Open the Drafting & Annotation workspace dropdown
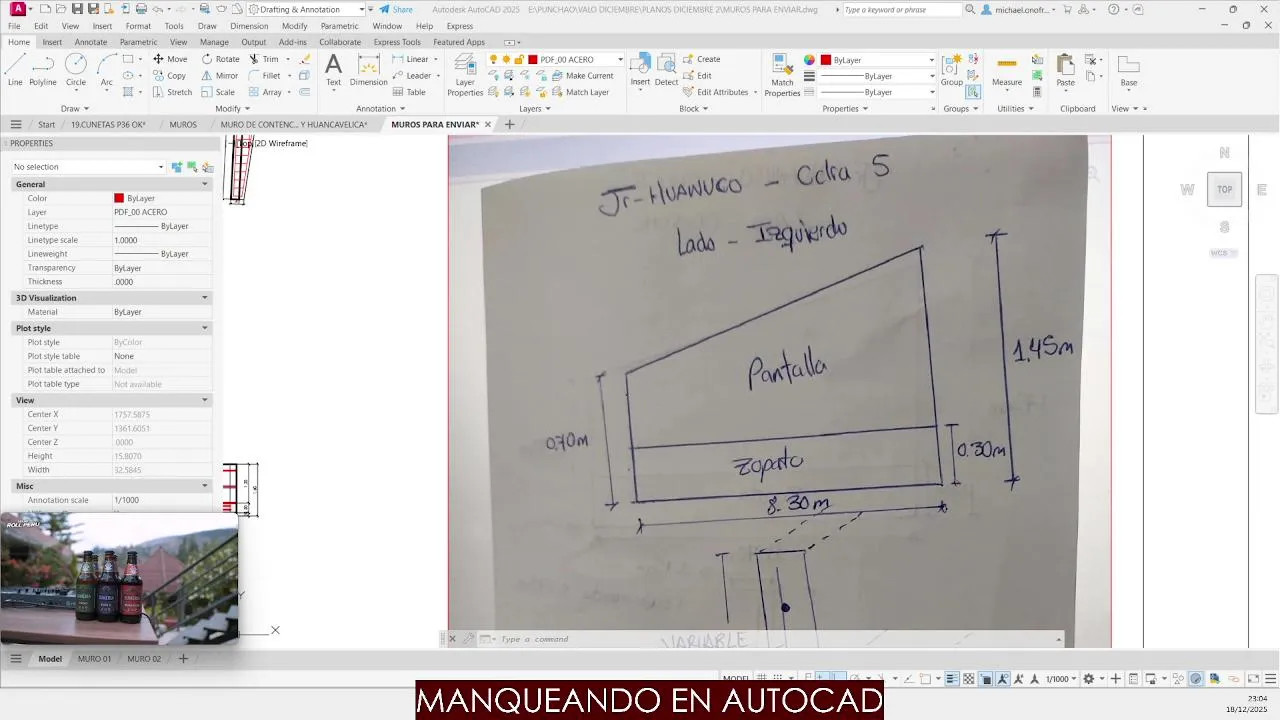The height and width of the screenshot is (720, 1280). pyautogui.click(x=307, y=9)
